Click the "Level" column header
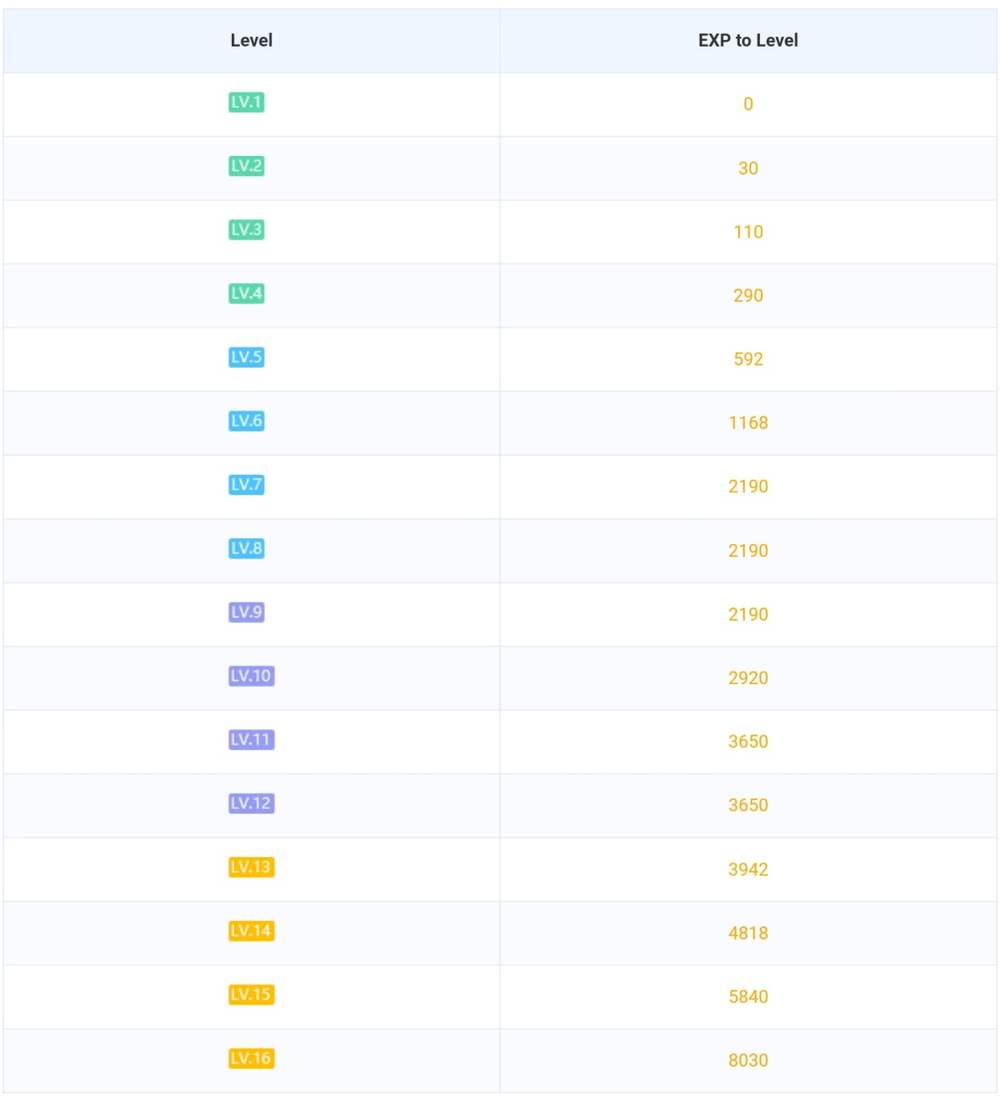 tap(251, 41)
